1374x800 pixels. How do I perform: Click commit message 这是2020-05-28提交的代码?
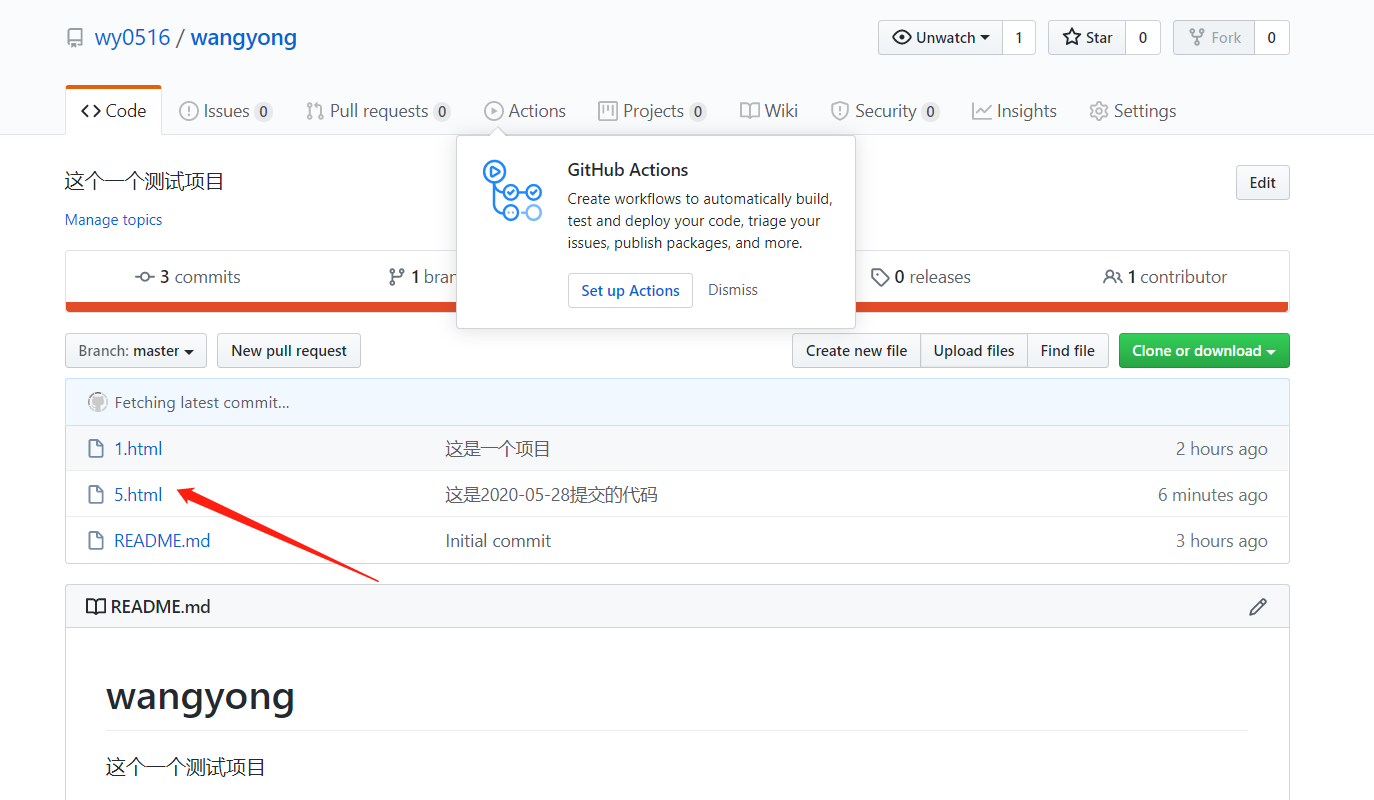[x=552, y=495]
